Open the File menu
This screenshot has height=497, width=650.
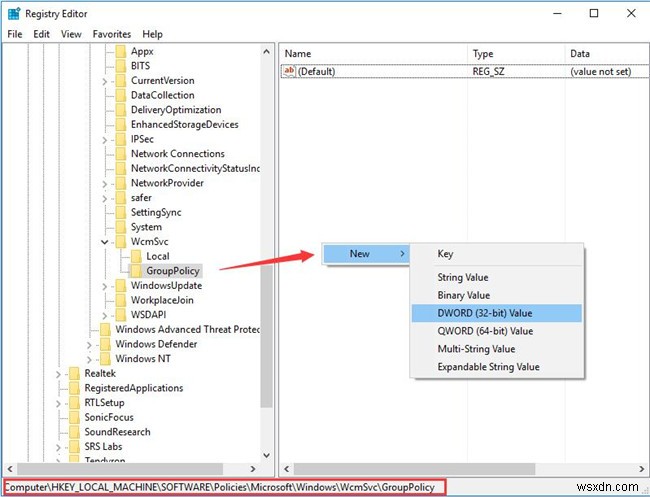[x=15, y=34]
